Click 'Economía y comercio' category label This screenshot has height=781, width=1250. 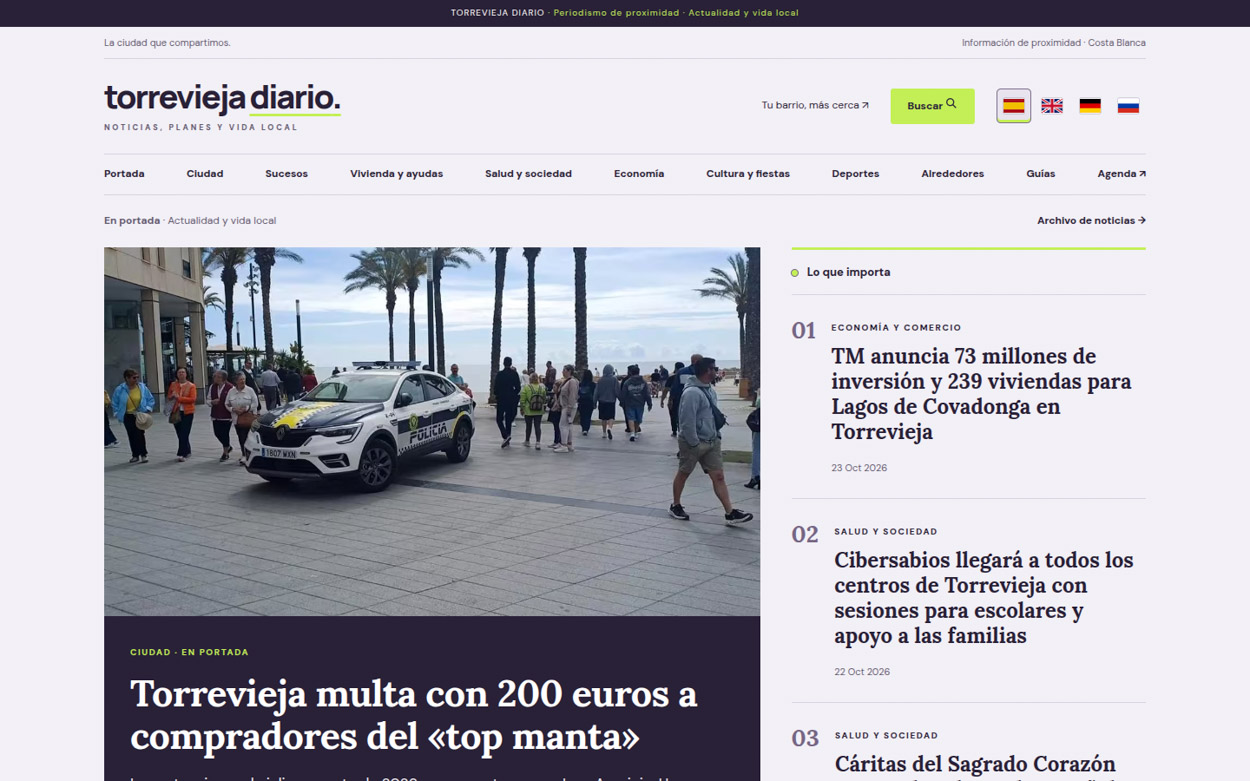click(896, 328)
